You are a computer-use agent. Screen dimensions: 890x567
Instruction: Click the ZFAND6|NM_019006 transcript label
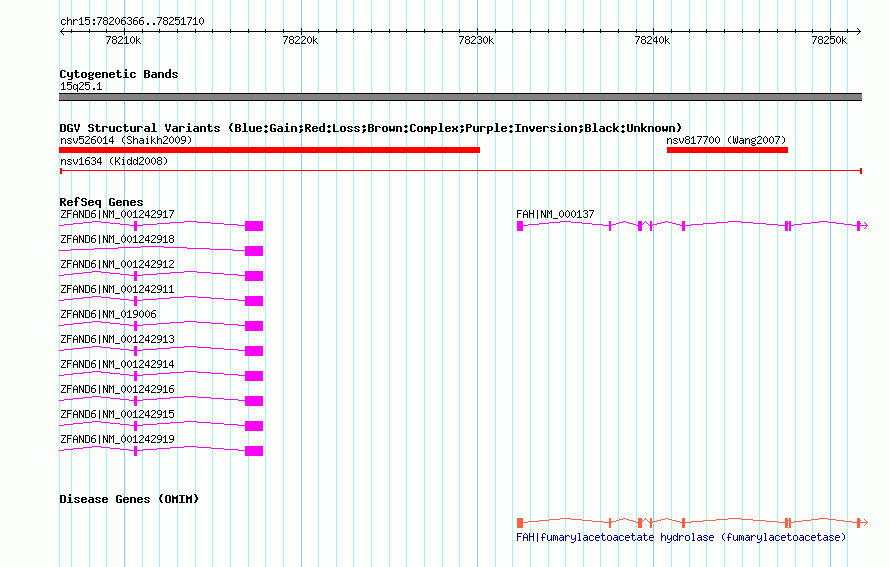coord(108,314)
